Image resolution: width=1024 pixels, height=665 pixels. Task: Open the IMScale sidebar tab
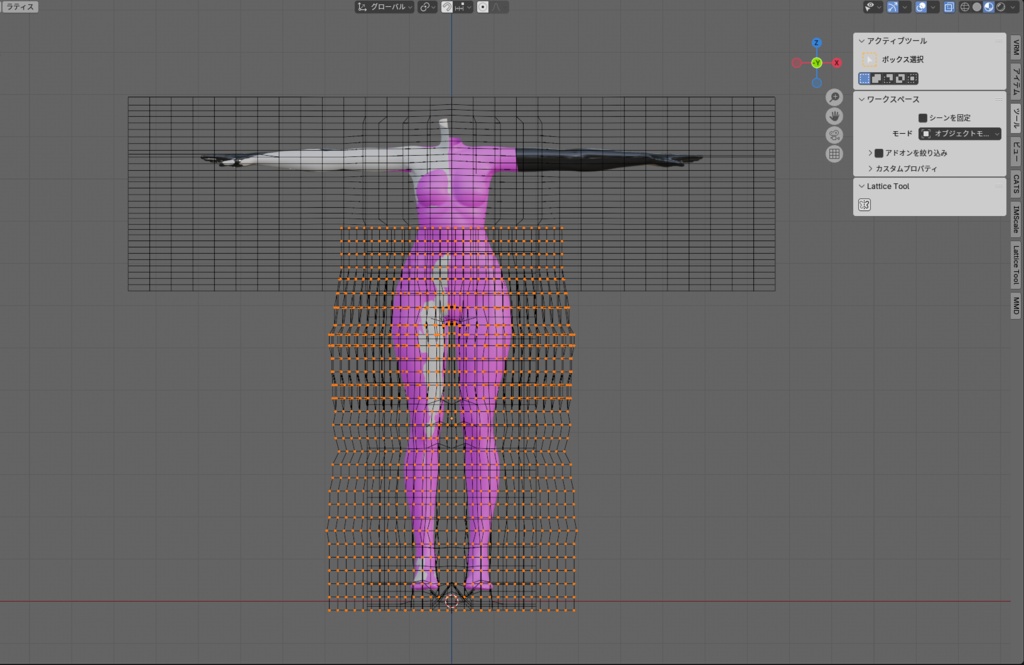[1016, 219]
